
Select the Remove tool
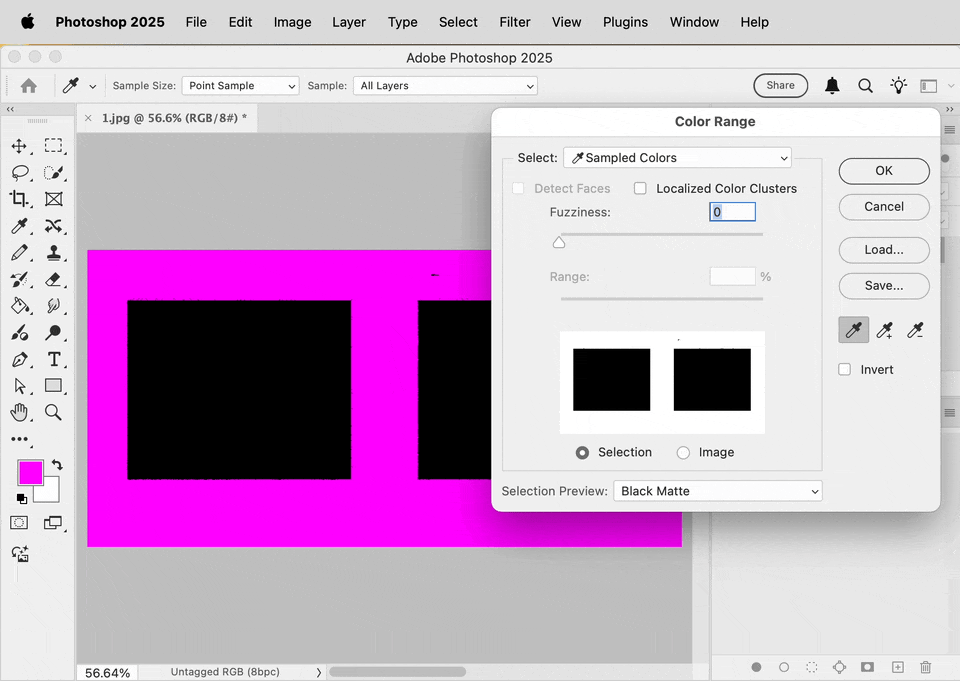[53, 226]
